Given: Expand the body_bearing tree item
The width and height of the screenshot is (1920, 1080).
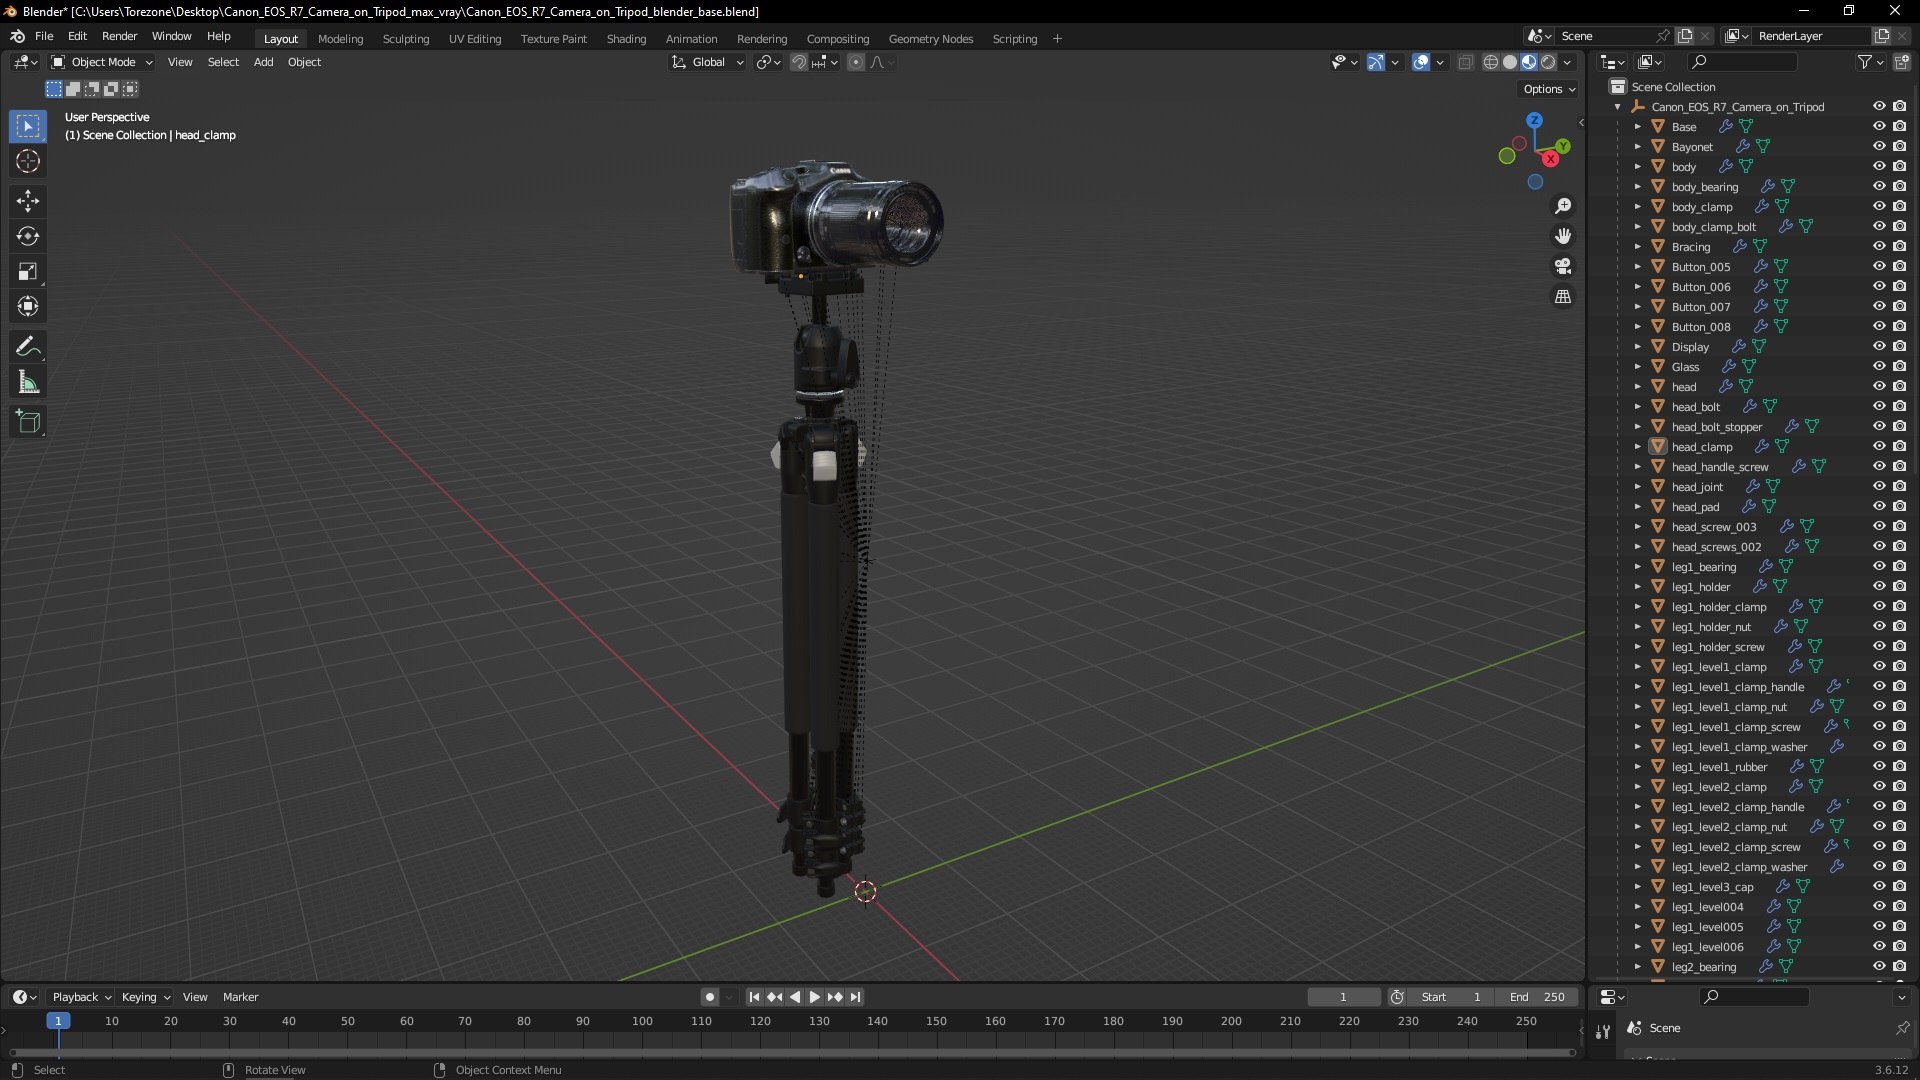Looking at the screenshot, I should click(x=1638, y=187).
